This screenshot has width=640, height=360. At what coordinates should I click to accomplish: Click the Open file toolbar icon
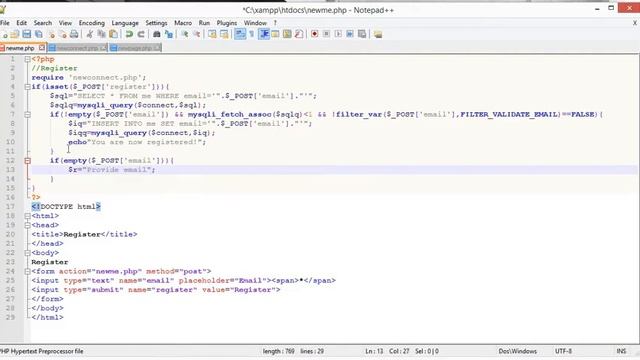point(15,34)
